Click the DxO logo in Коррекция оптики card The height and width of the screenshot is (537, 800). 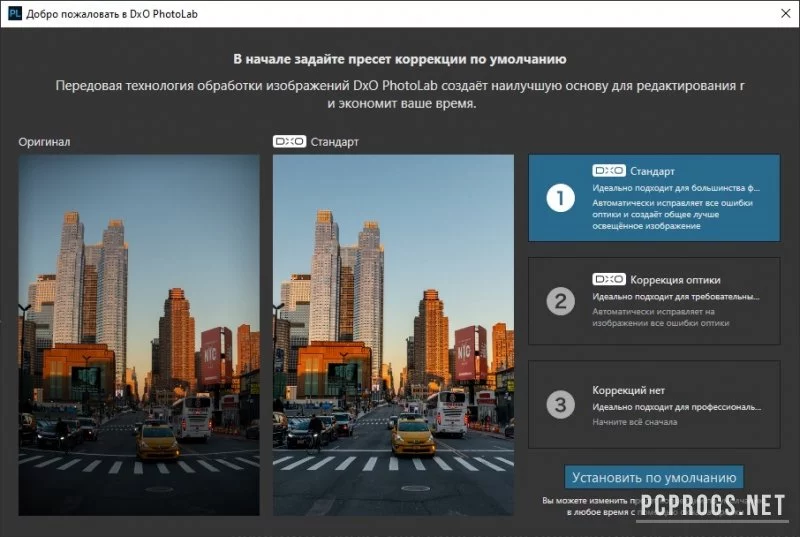609,279
